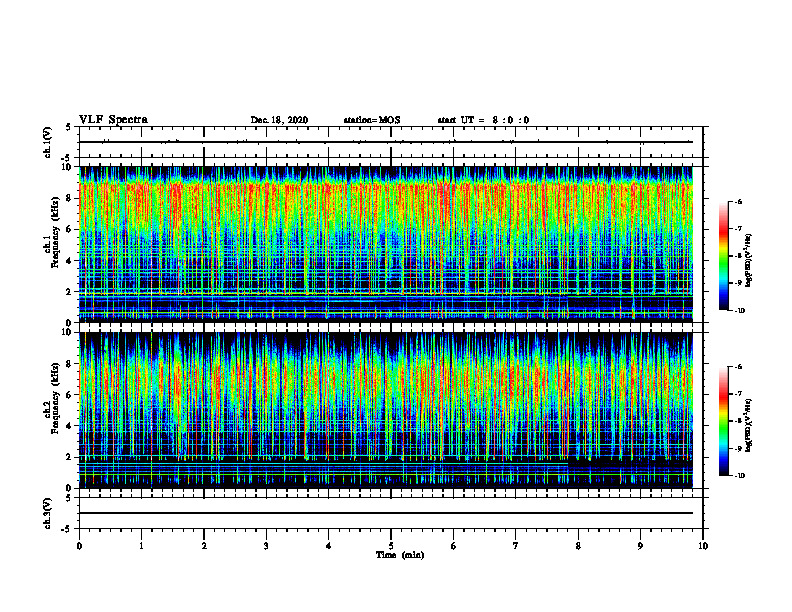Click the "ch.3(V)" axis label

(x=47, y=513)
